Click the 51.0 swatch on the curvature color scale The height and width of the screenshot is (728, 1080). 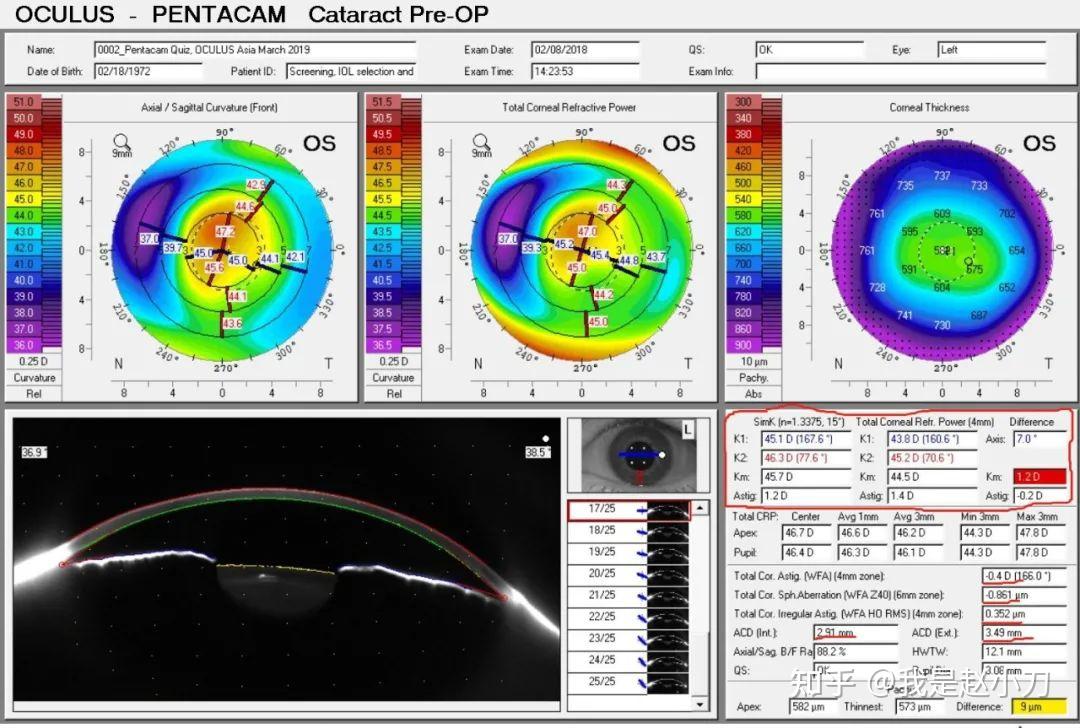point(24,103)
